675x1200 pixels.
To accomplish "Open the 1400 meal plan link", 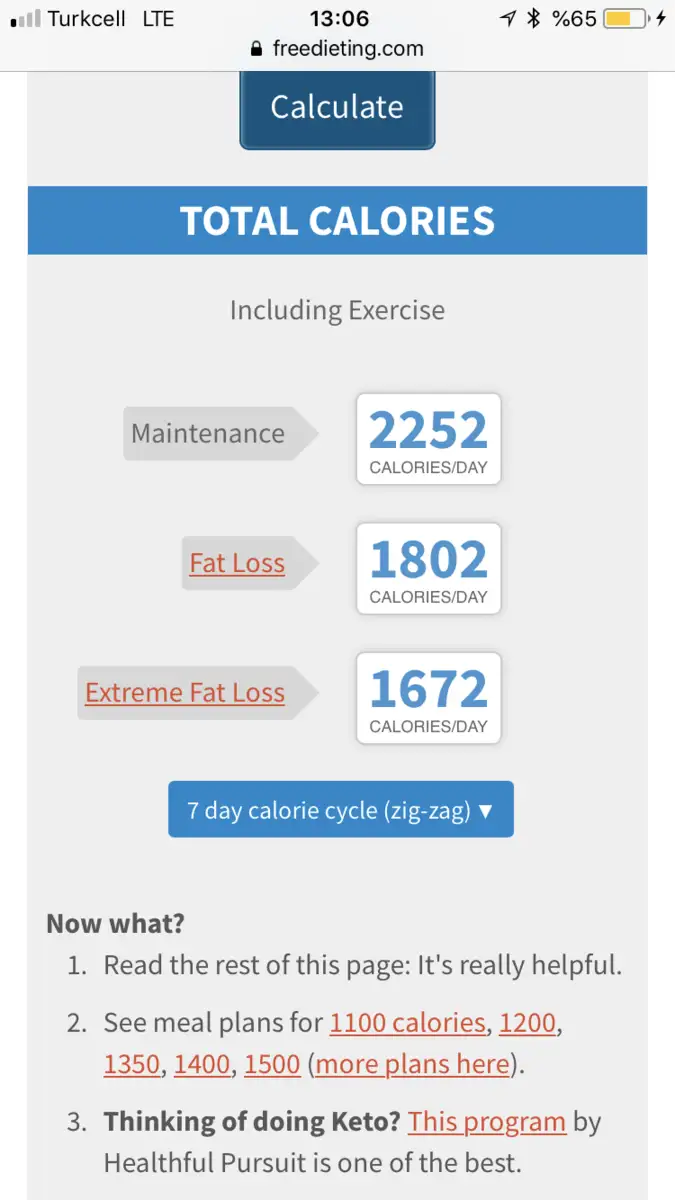I will (x=202, y=1064).
